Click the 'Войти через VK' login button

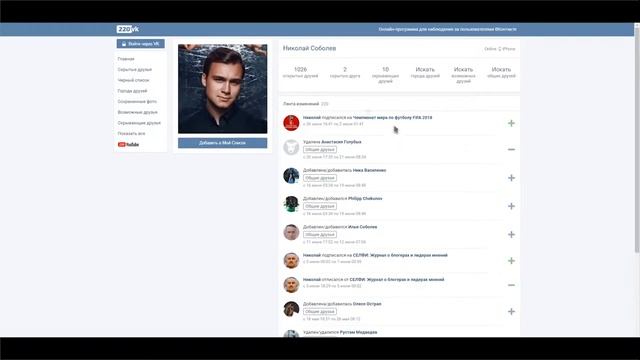pyautogui.click(x=140, y=44)
